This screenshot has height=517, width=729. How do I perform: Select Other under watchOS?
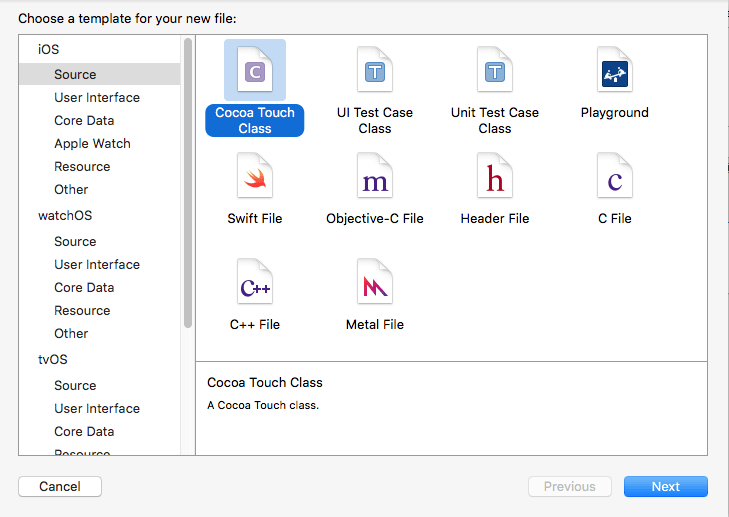pos(71,334)
